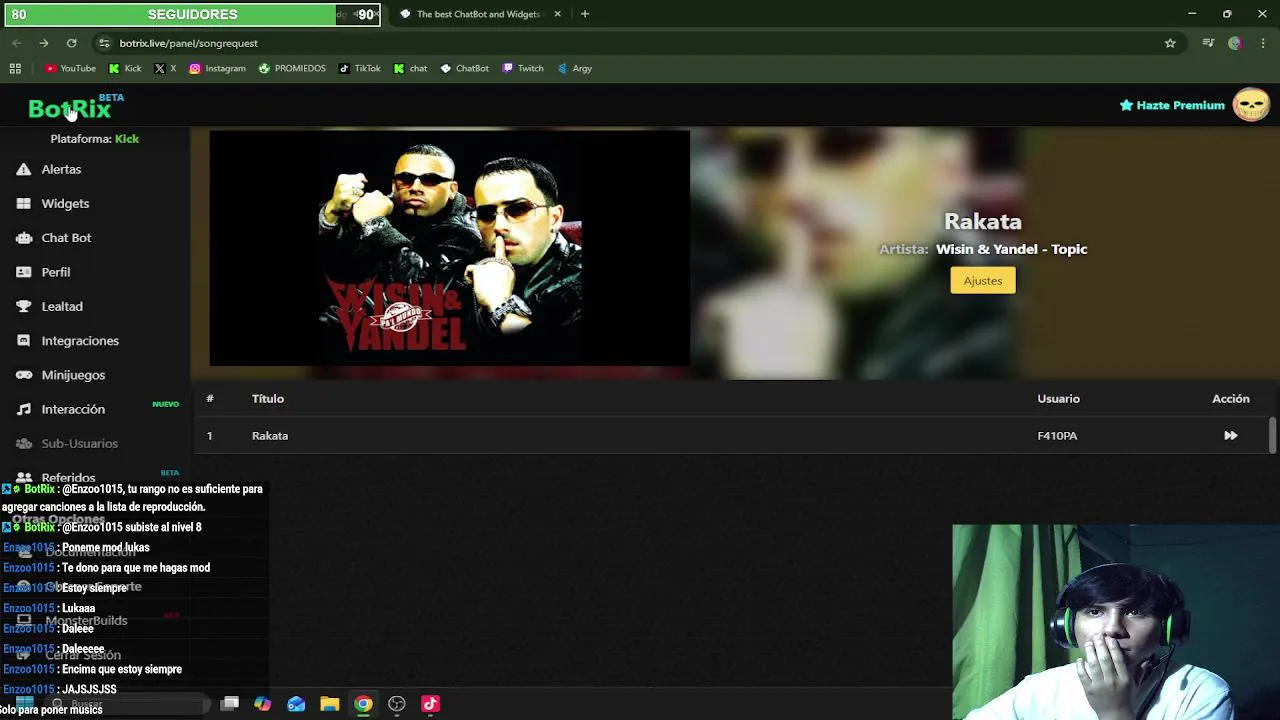The height and width of the screenshot is (720, 1280).
Task: Click the Interacción music note icon
Action: coord(24,409)
